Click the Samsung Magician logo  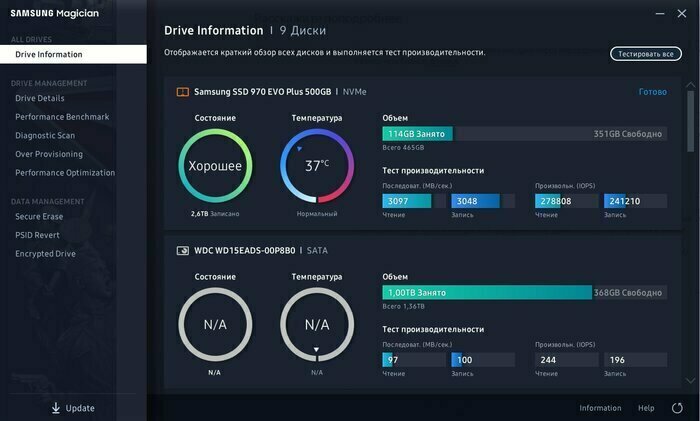(x=54, y=13)
